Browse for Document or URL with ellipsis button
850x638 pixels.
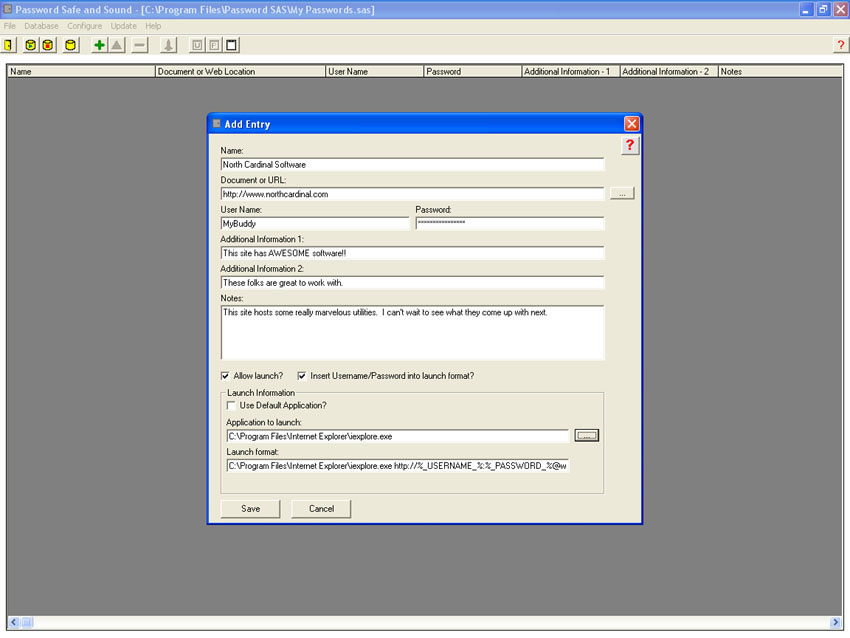click(x=621, y=194)
